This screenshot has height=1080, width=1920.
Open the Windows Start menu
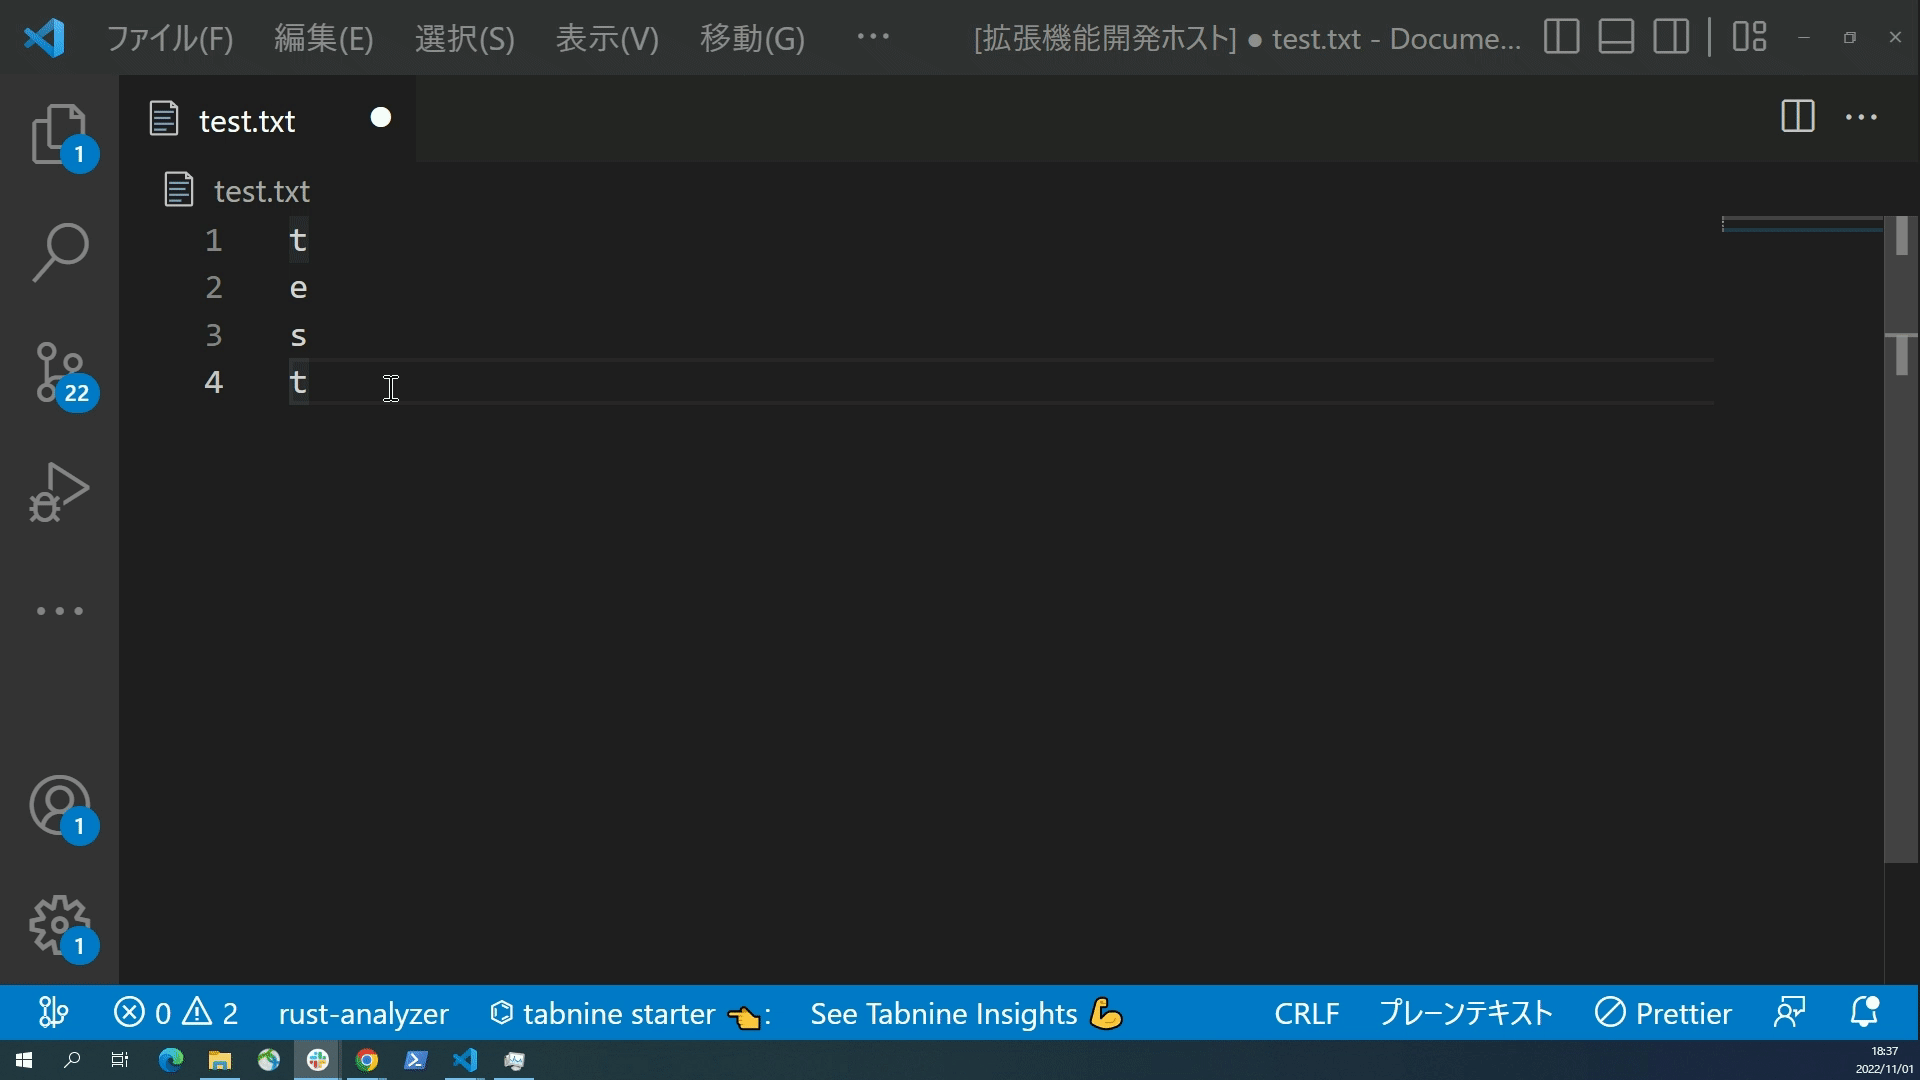pos(24,1060)
